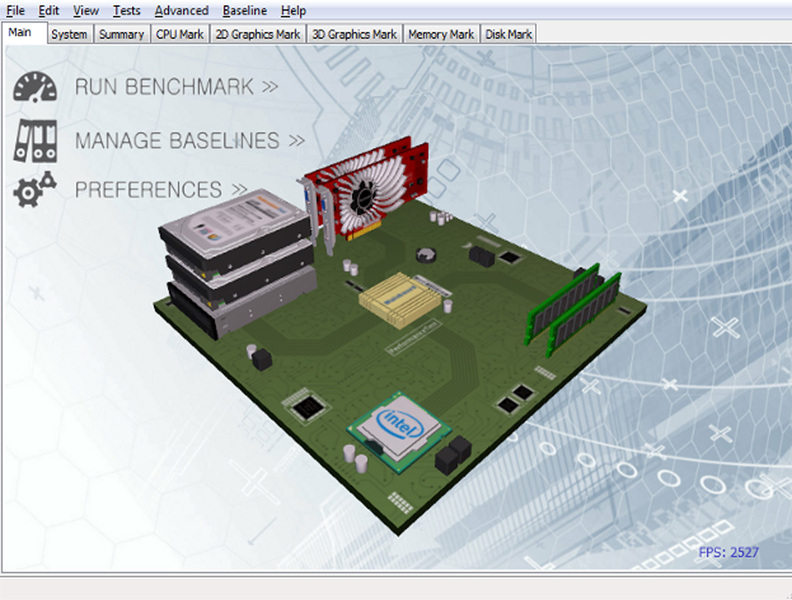The width and height of the screenshot is (792, 600).
Task: Click the stacked hard drives model
Action: point(236,263)
